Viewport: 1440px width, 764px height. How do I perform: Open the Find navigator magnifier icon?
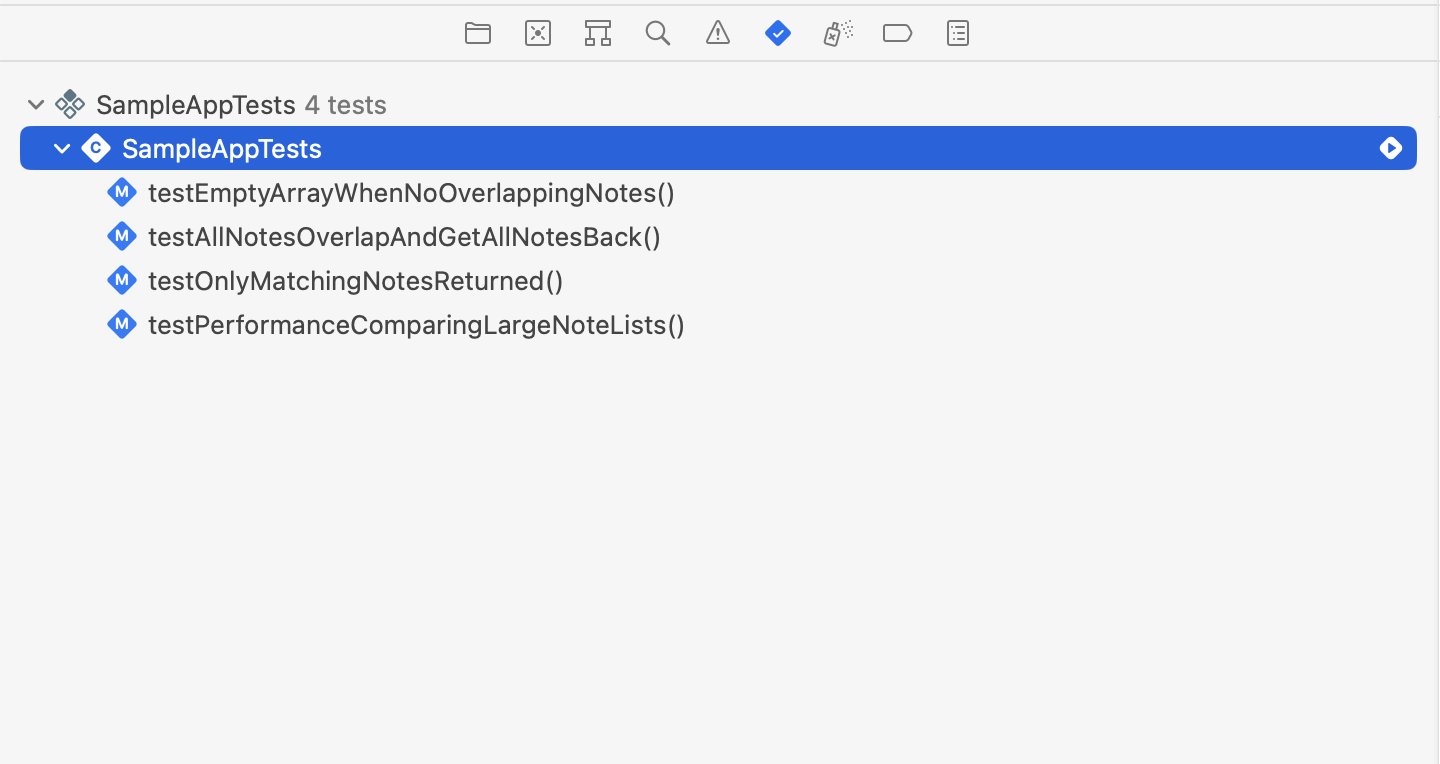(657, 33)
